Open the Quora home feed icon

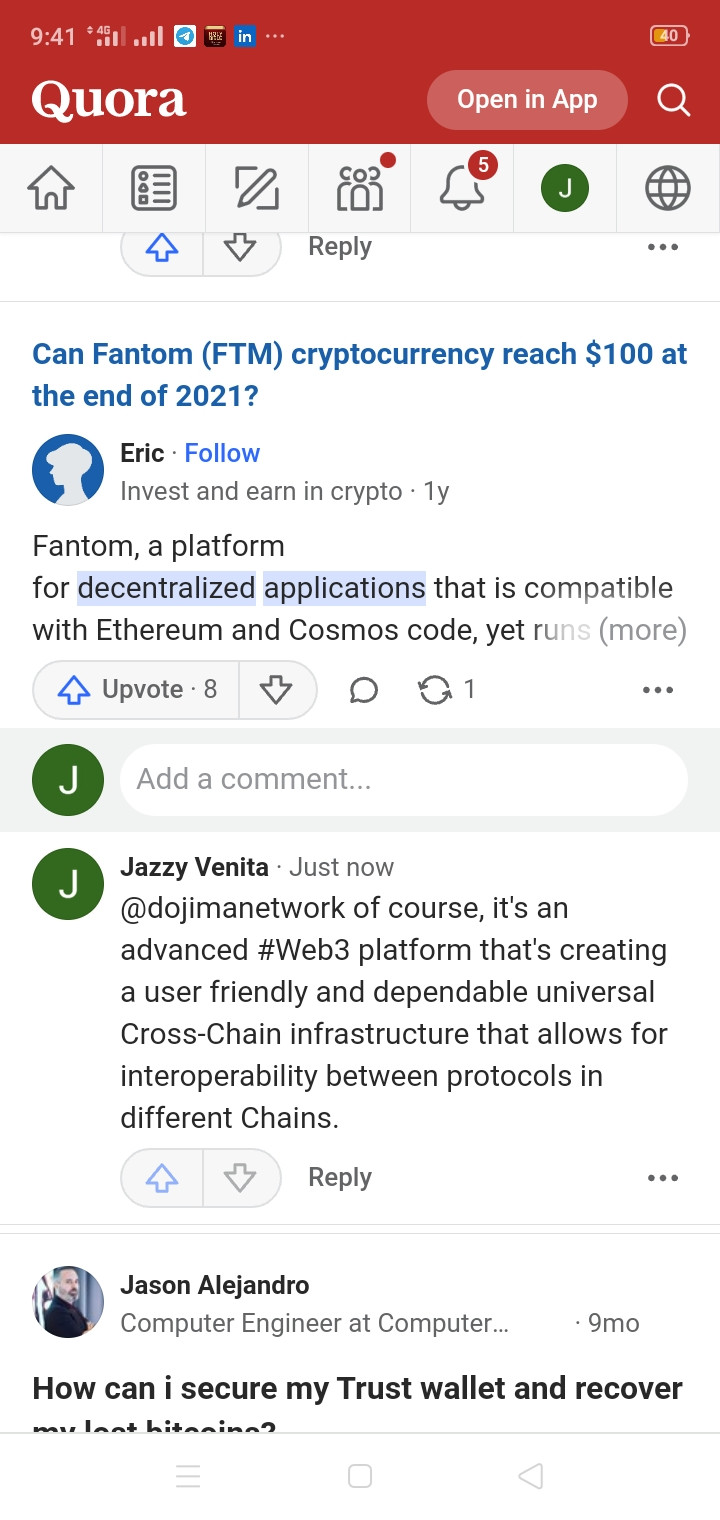51,188
